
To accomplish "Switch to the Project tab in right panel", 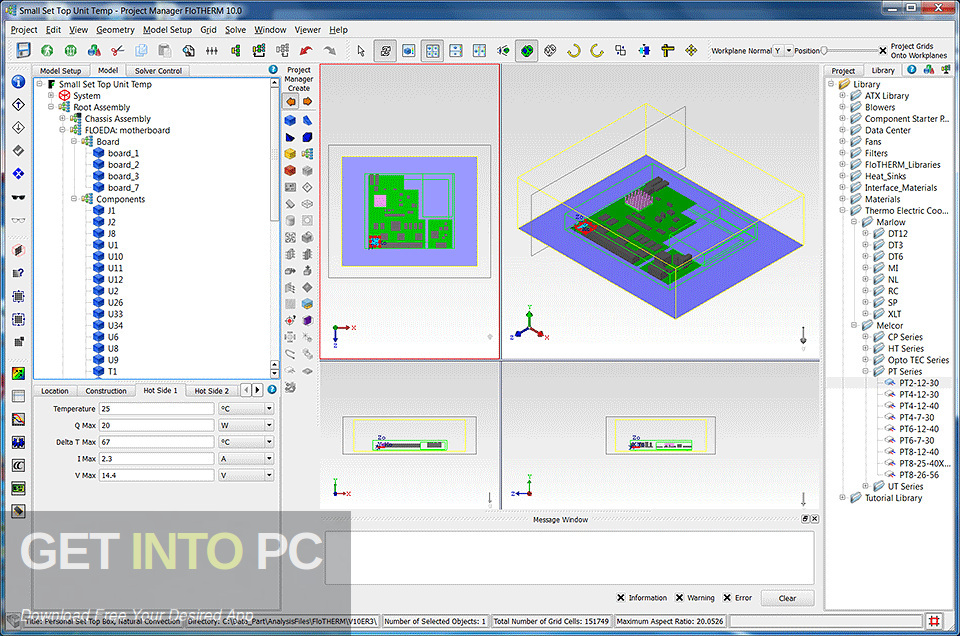I will [843, 70].
